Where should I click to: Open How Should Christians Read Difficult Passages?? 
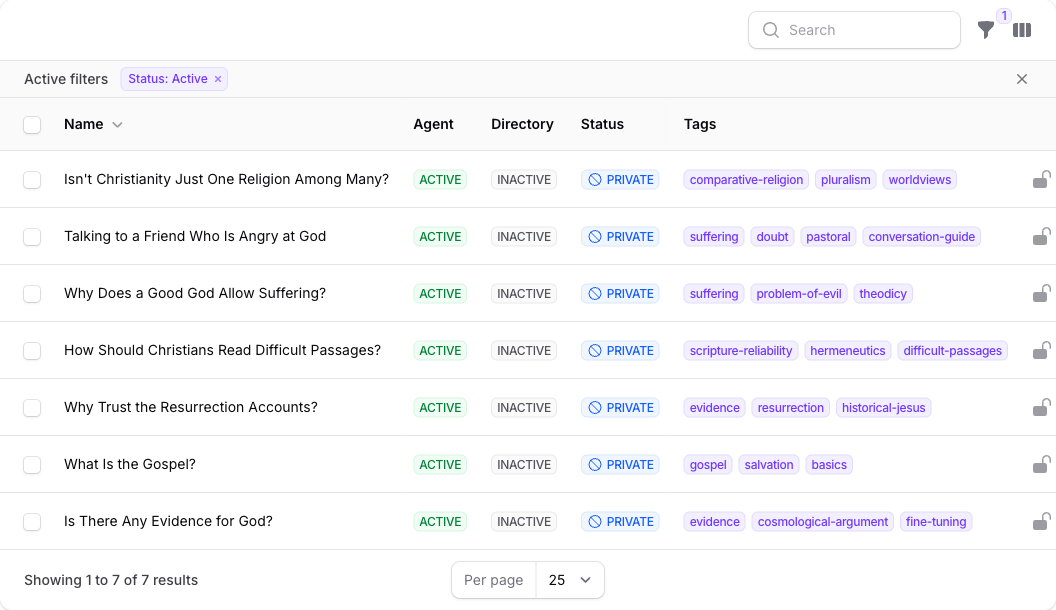coord(222,350)
